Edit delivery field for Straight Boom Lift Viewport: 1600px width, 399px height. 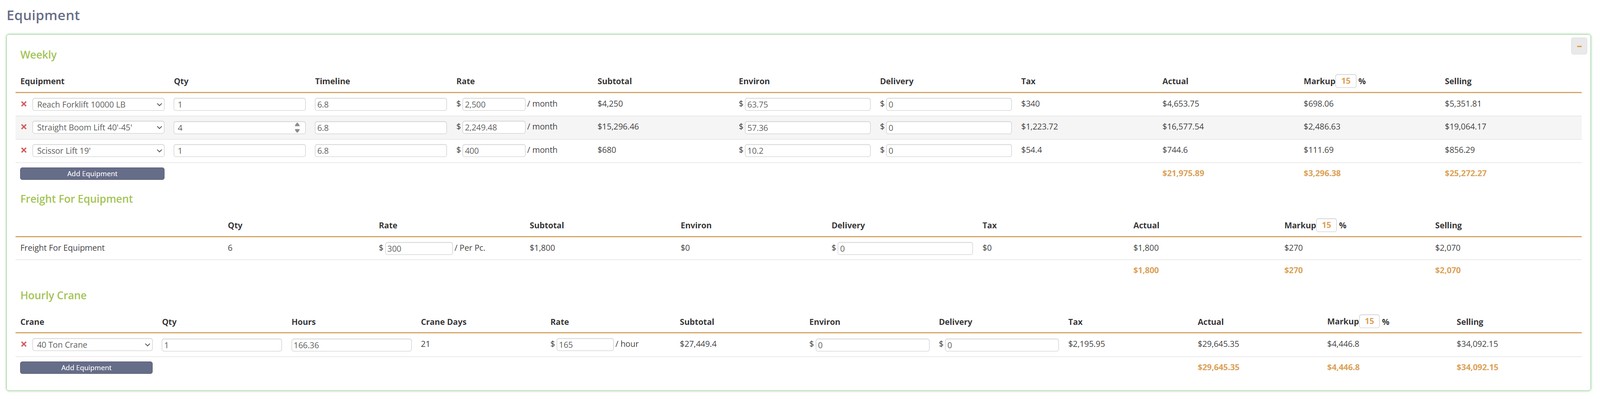click(x=949, y=127)
